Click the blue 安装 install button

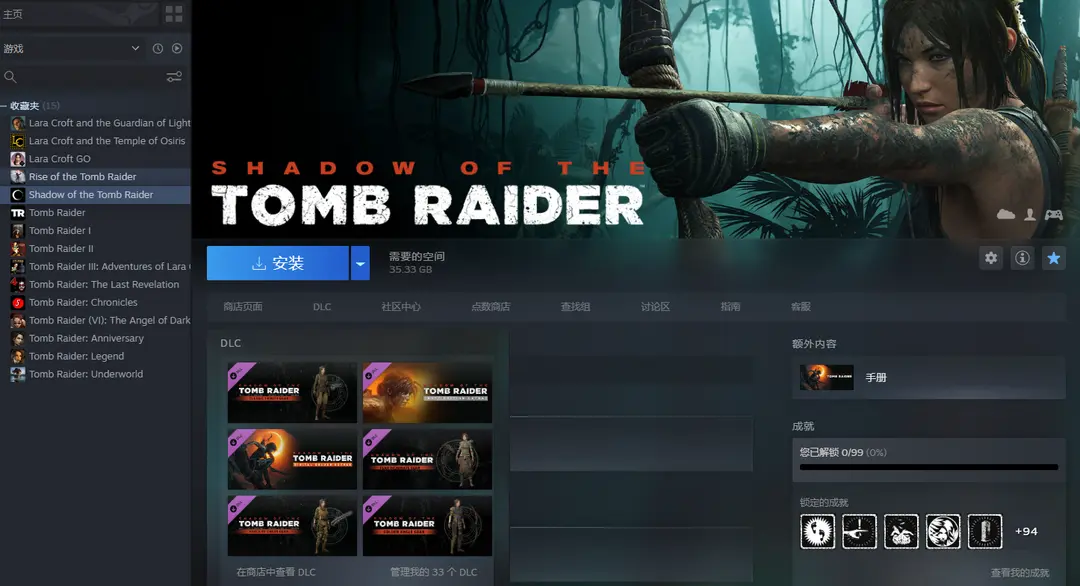(278, 263)
